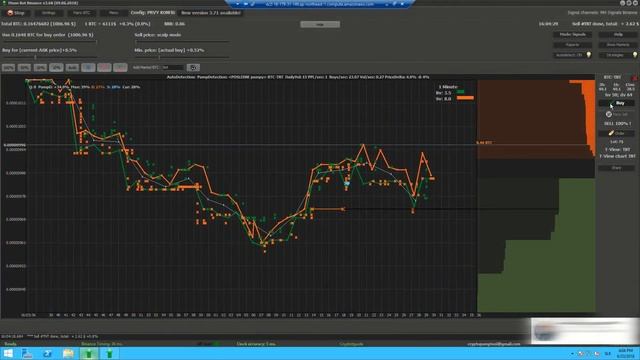The height and width of the screenshot is (360, 640).
Task: Click the 'New version 3.71 available' notice
Action: [x=211, y=13]
